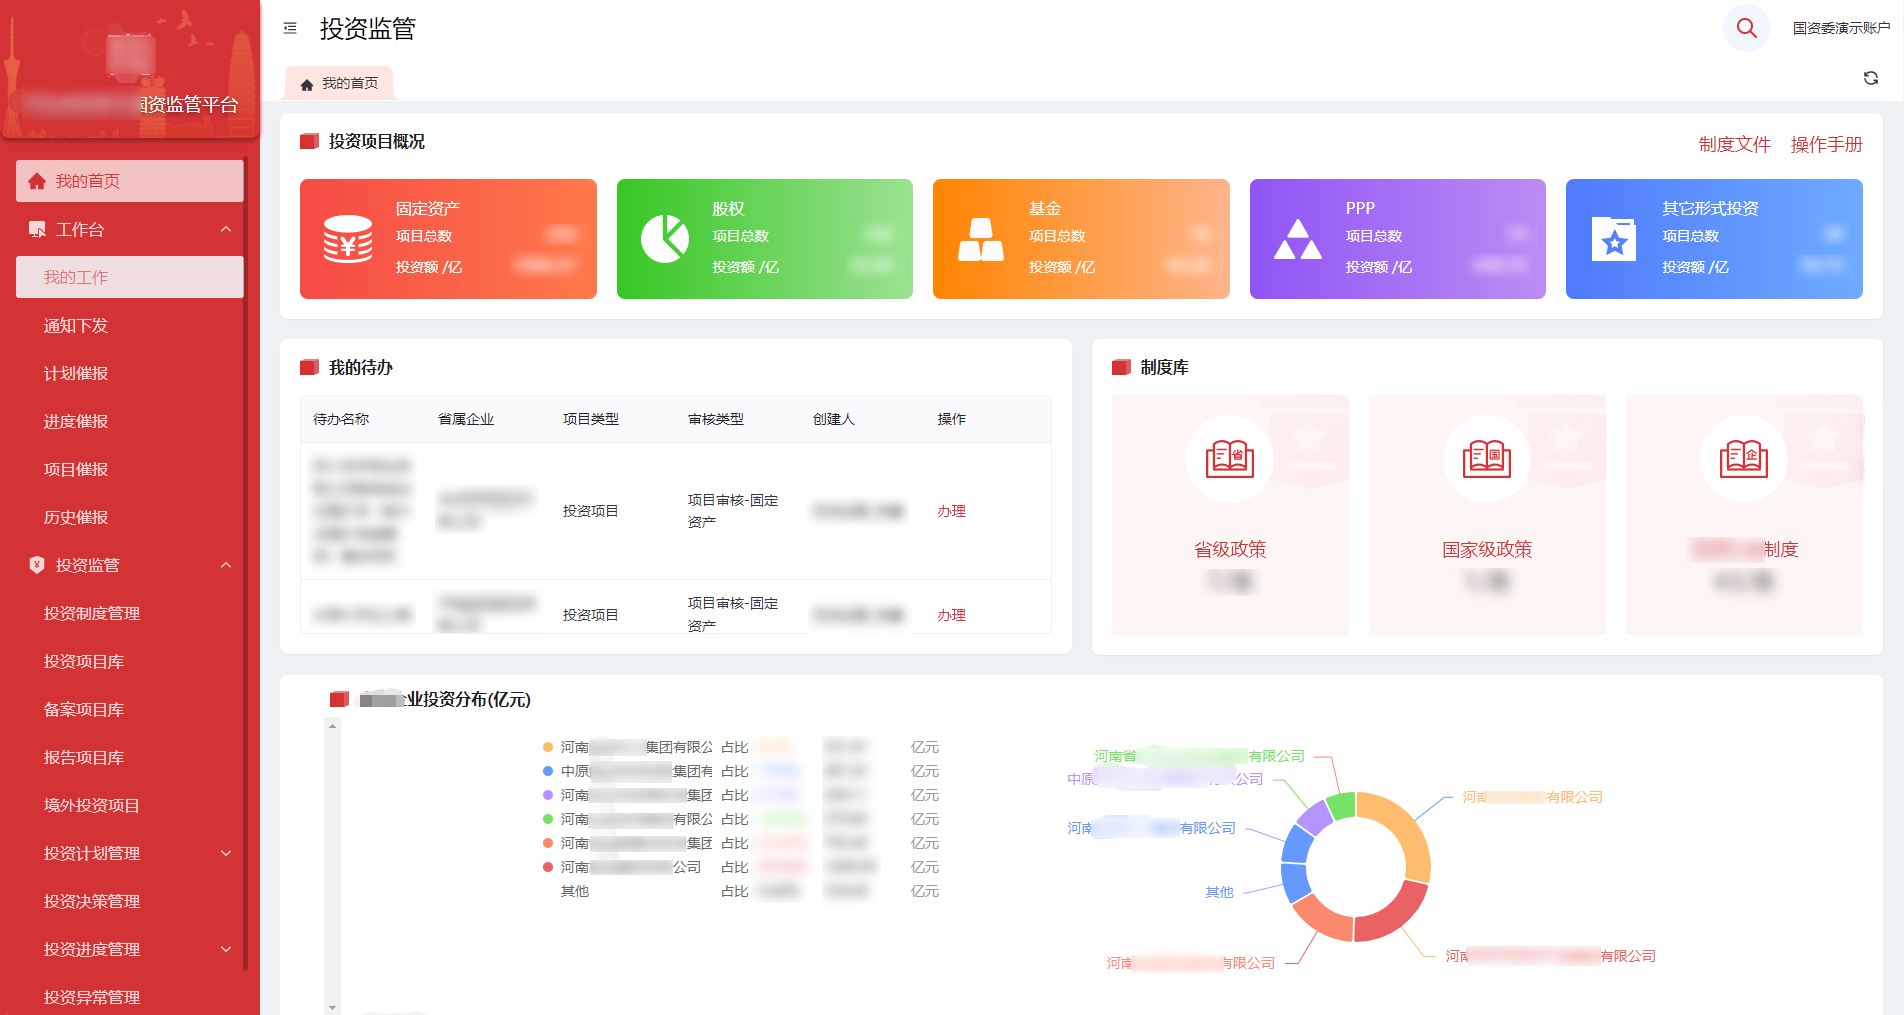Click the chart legend scroll-down arrow
Viewport: 1904px width, 1015px height.
333,1007
